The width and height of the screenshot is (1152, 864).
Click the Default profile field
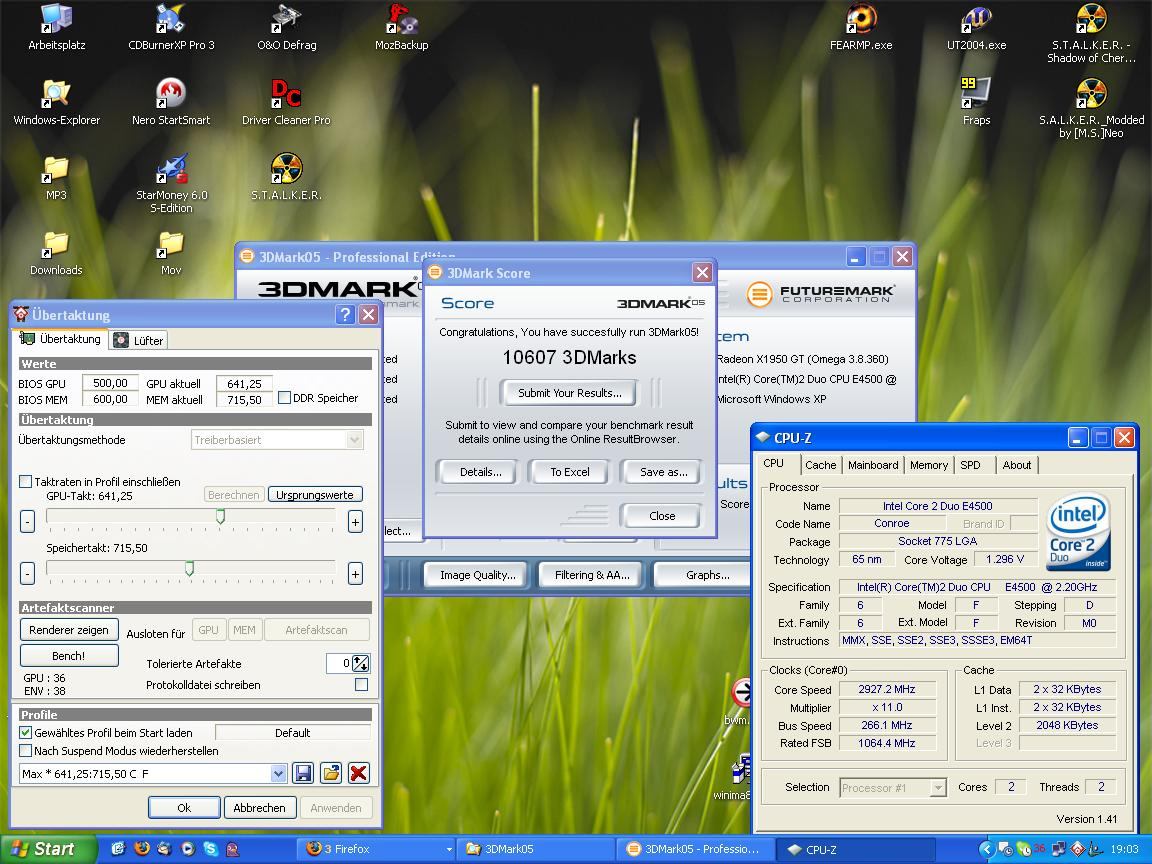(292, 732)
